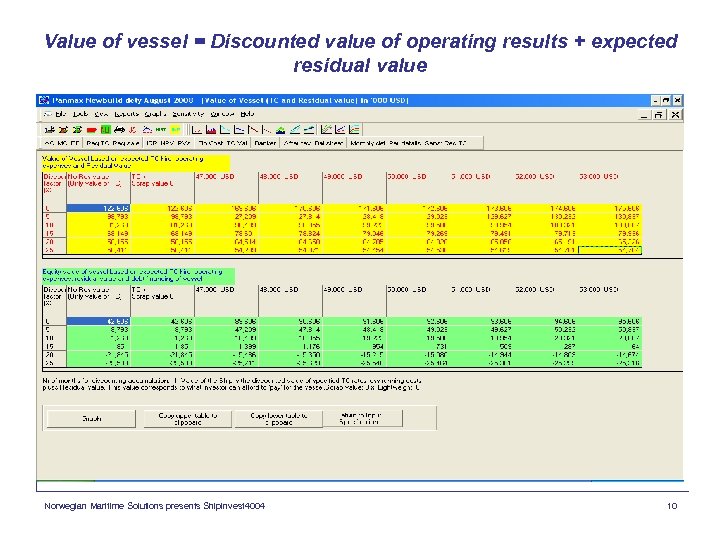This screenshot has height=540, width=720.
Task: Select cell 79,936 in the yellow table
Action: [609, 233]
